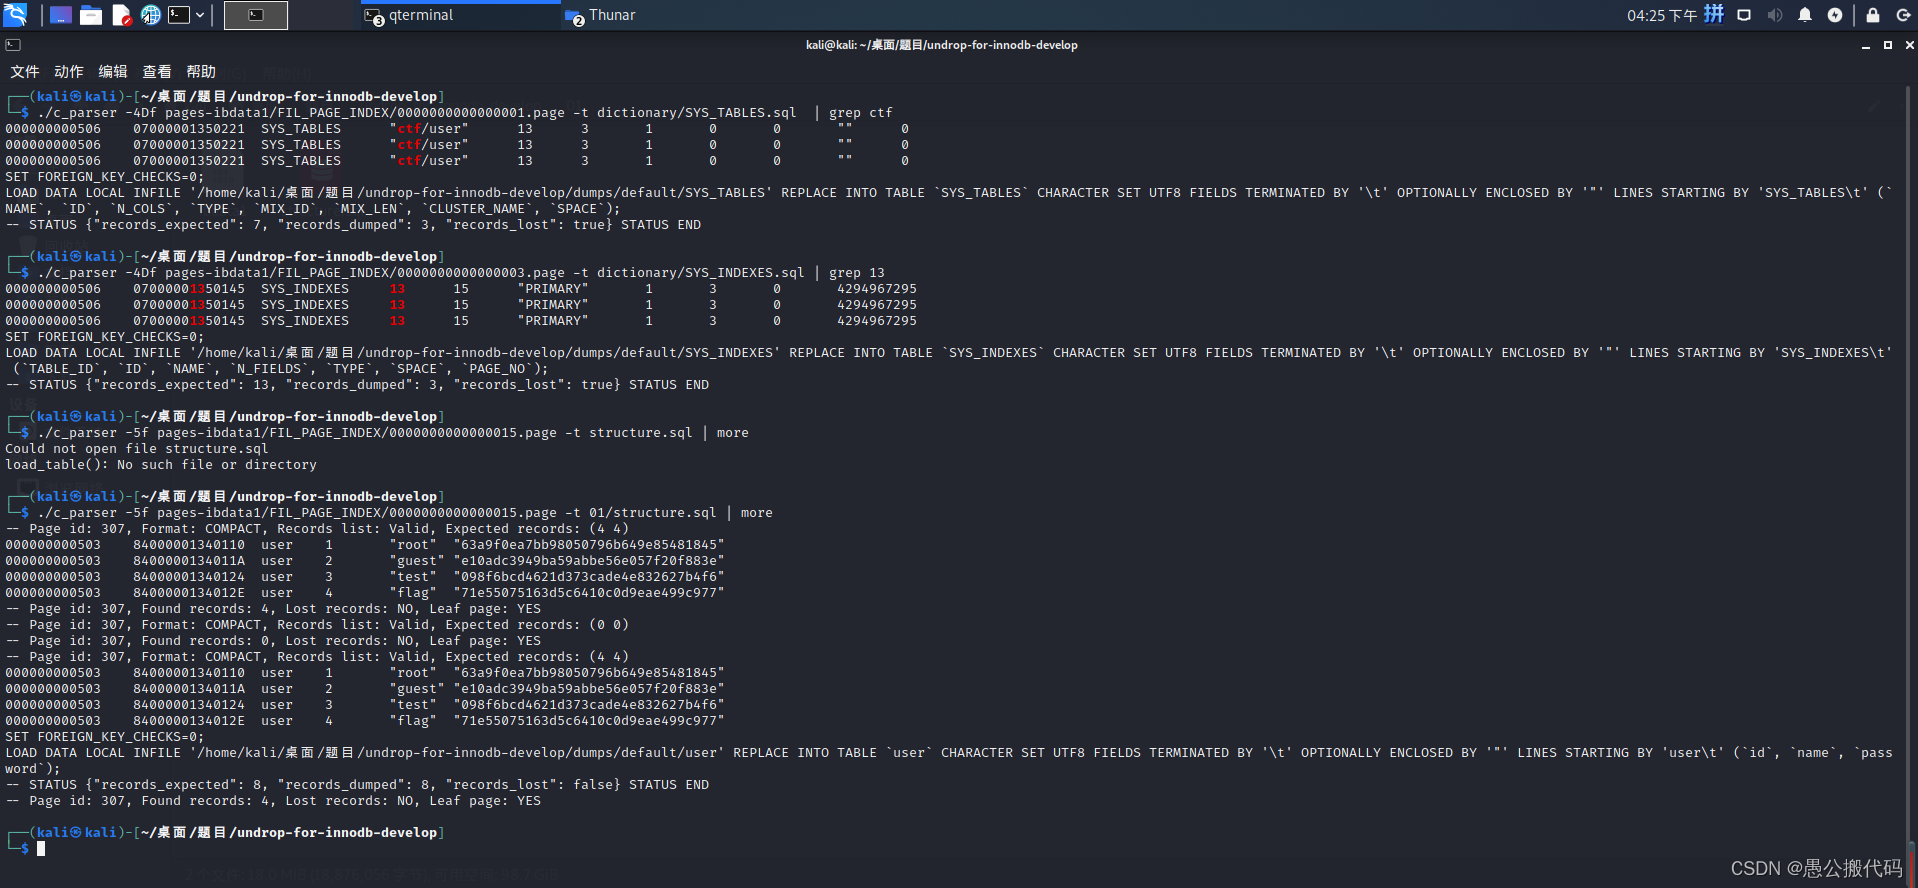Screen dimensions: 1918x888
Task: Click the first 4294967295 value in SYS_INDEXES output
Action: (877, 289)
